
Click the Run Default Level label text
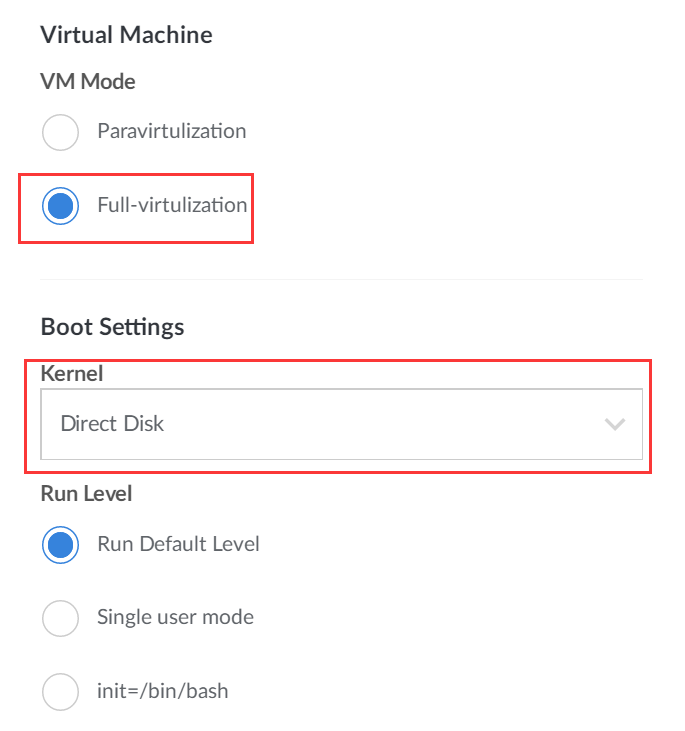pos(178,544)
